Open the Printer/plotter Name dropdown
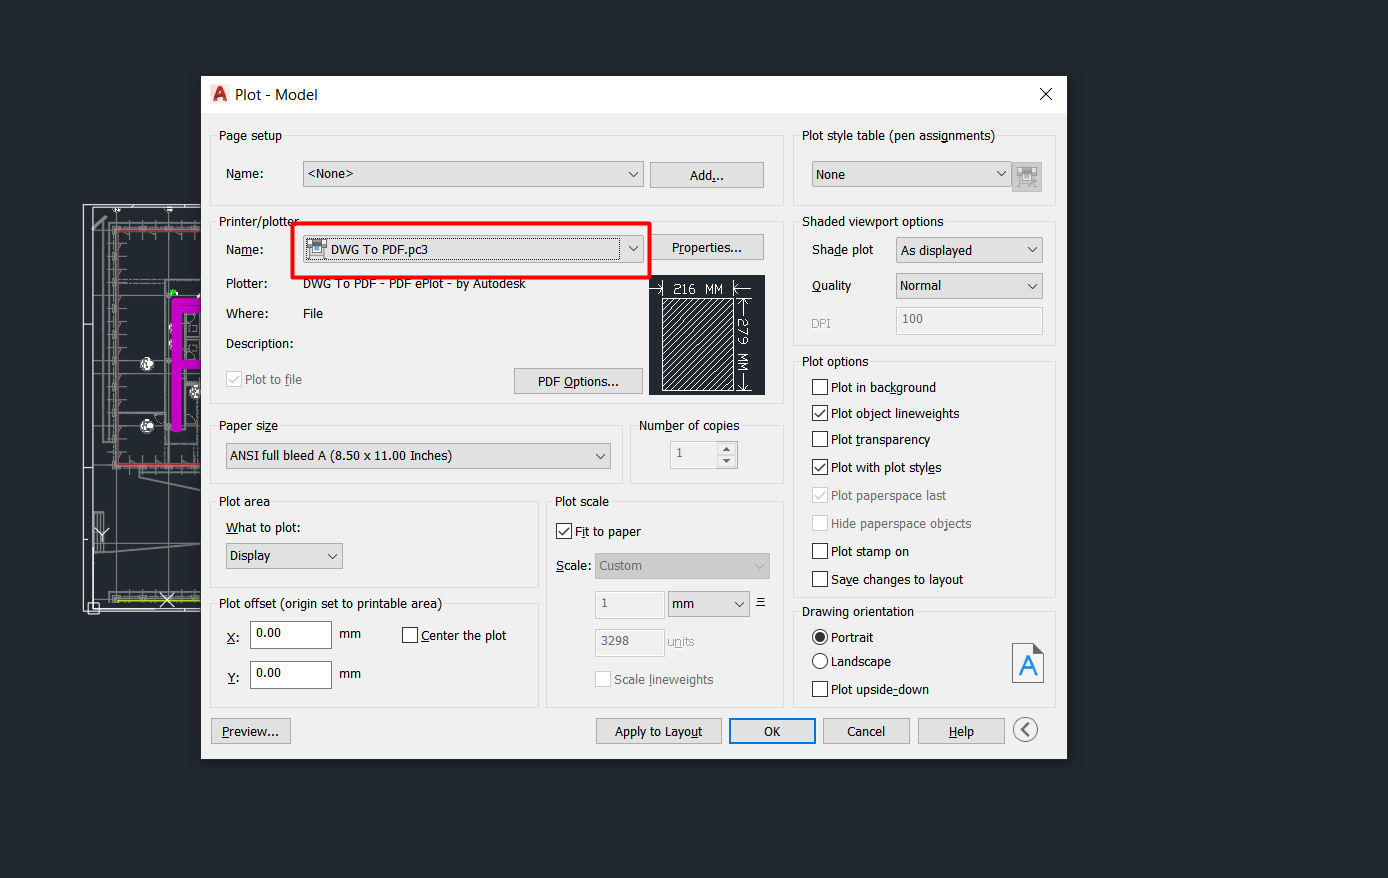This screenshot has width=1388, height=878. (473, 249)
